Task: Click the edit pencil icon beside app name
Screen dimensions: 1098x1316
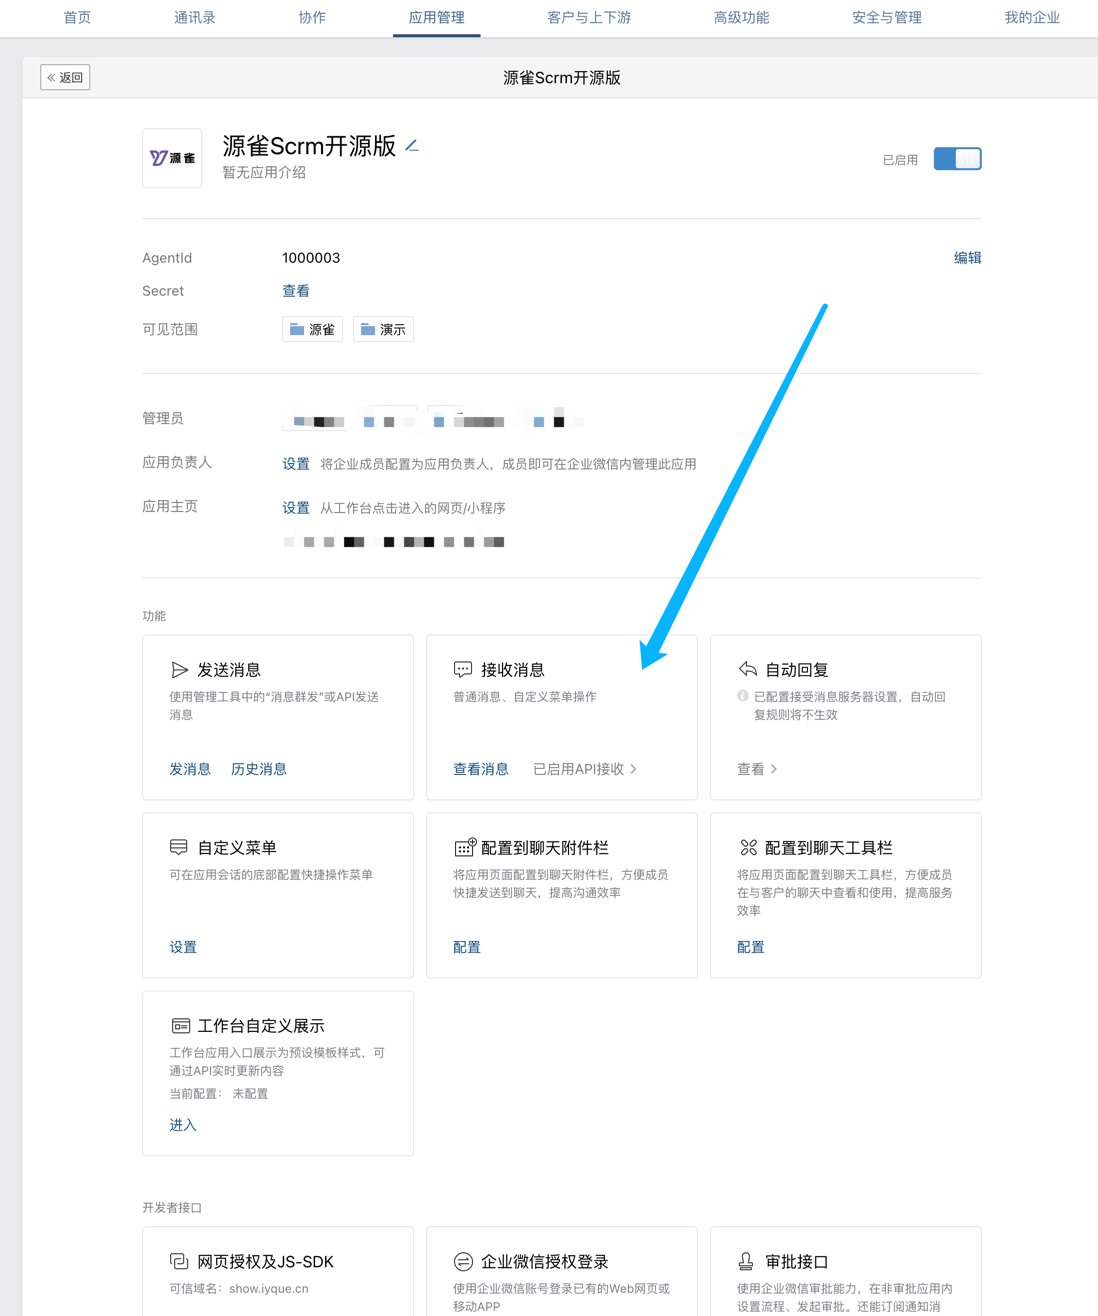Action: [x=412, y=146]
